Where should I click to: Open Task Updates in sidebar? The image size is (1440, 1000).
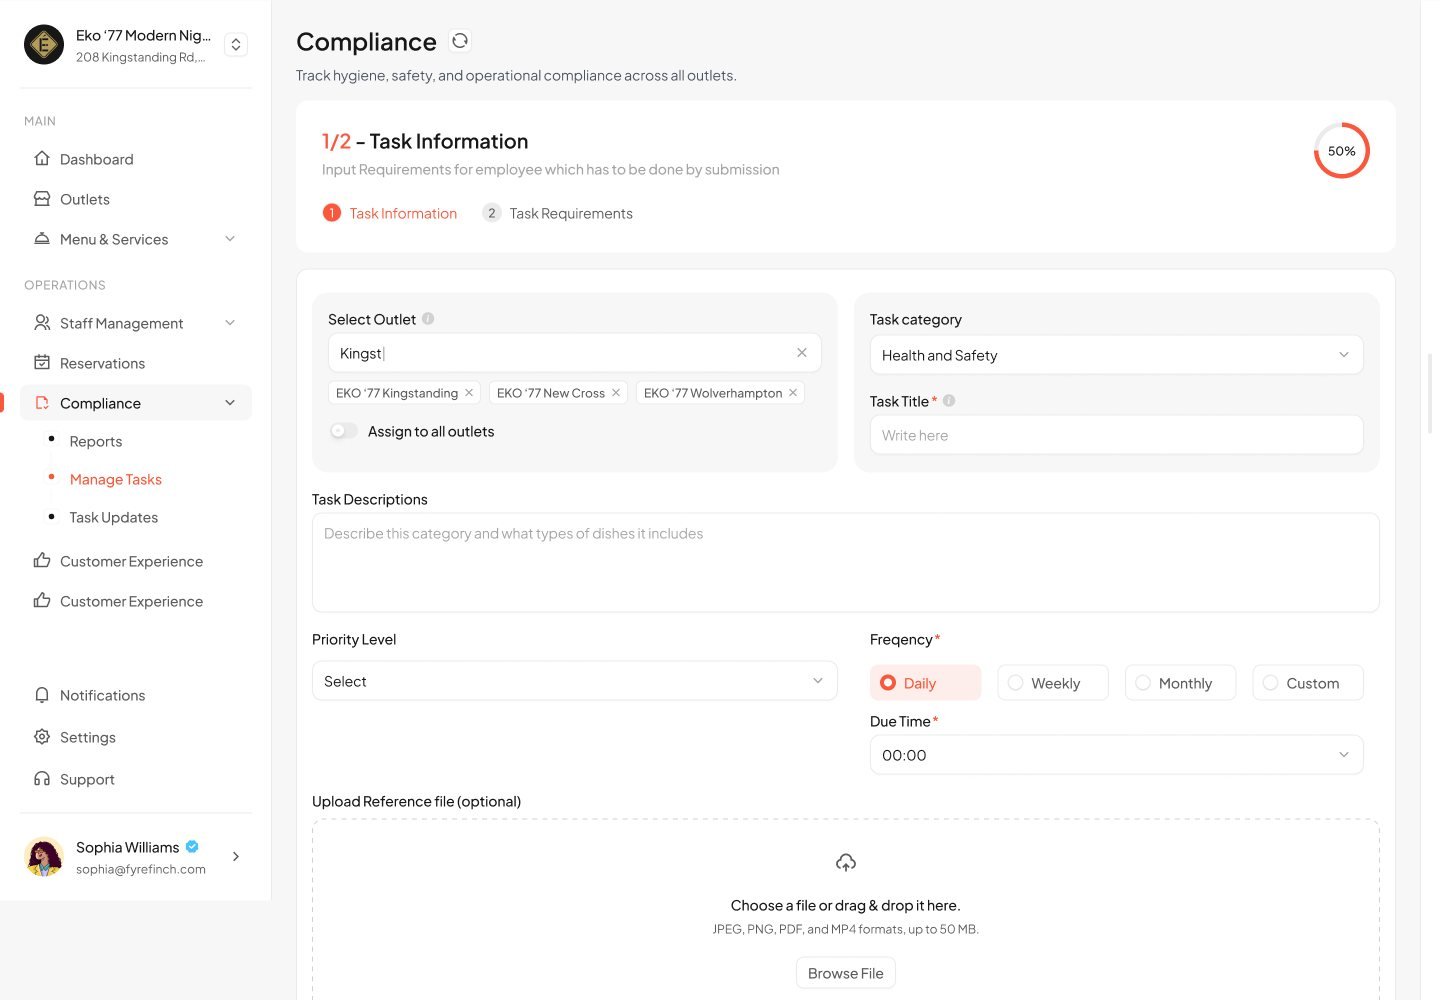(x=114, y=517)
